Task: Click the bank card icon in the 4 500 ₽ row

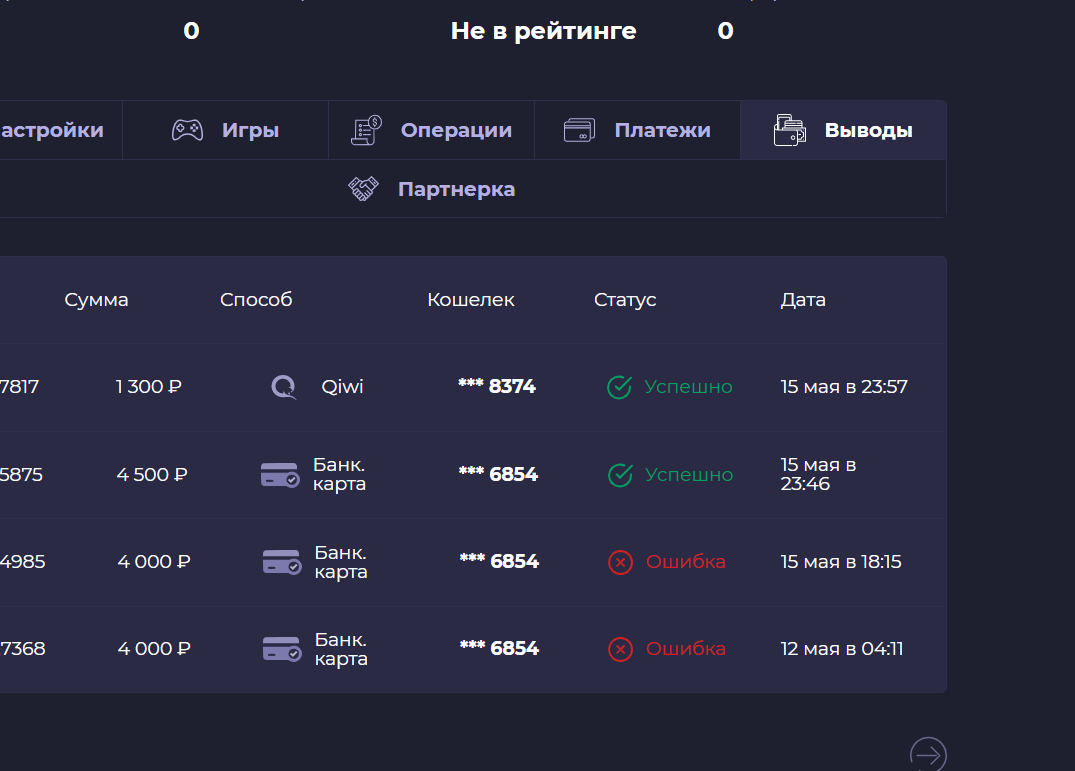Action: (x=280, y=474)
